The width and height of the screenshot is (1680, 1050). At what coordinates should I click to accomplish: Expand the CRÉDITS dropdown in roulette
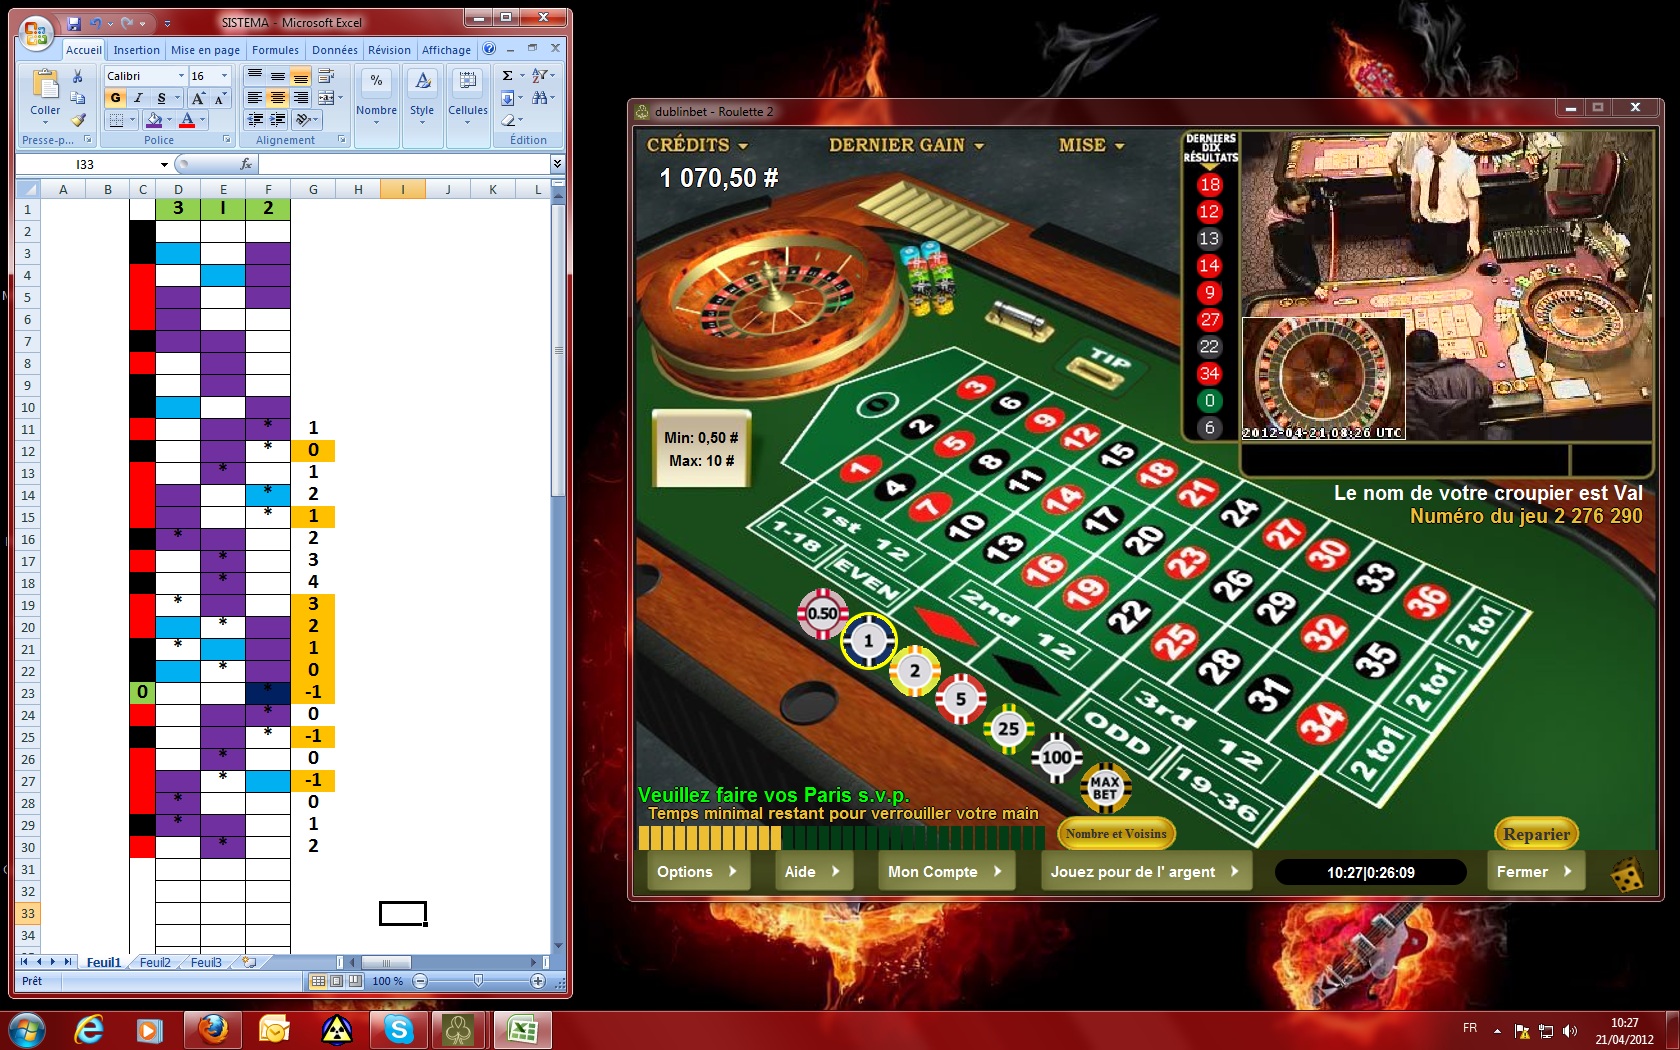pyautogui.click(x=743, y=146)
